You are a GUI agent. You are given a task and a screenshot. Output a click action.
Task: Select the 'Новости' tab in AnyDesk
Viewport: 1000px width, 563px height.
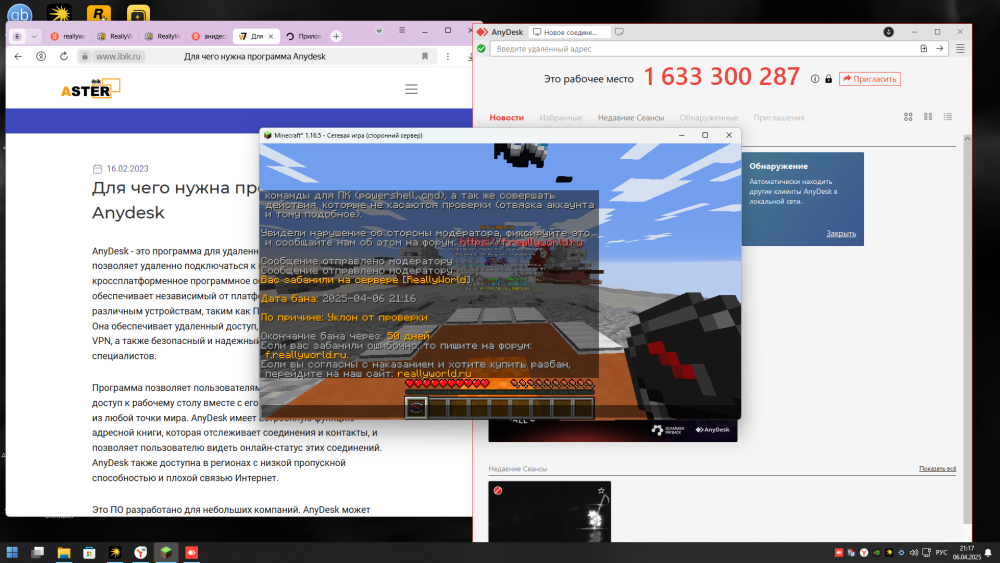[506, 118]
